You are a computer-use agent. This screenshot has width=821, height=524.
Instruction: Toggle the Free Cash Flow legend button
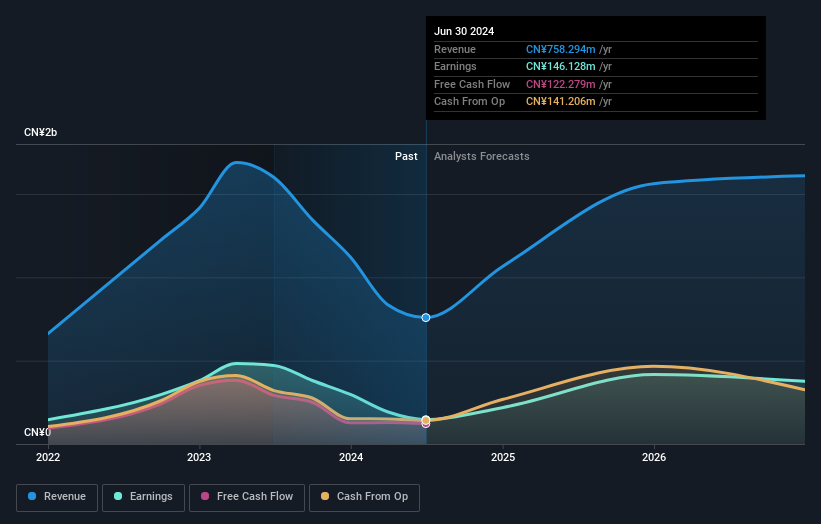point(247,497)
